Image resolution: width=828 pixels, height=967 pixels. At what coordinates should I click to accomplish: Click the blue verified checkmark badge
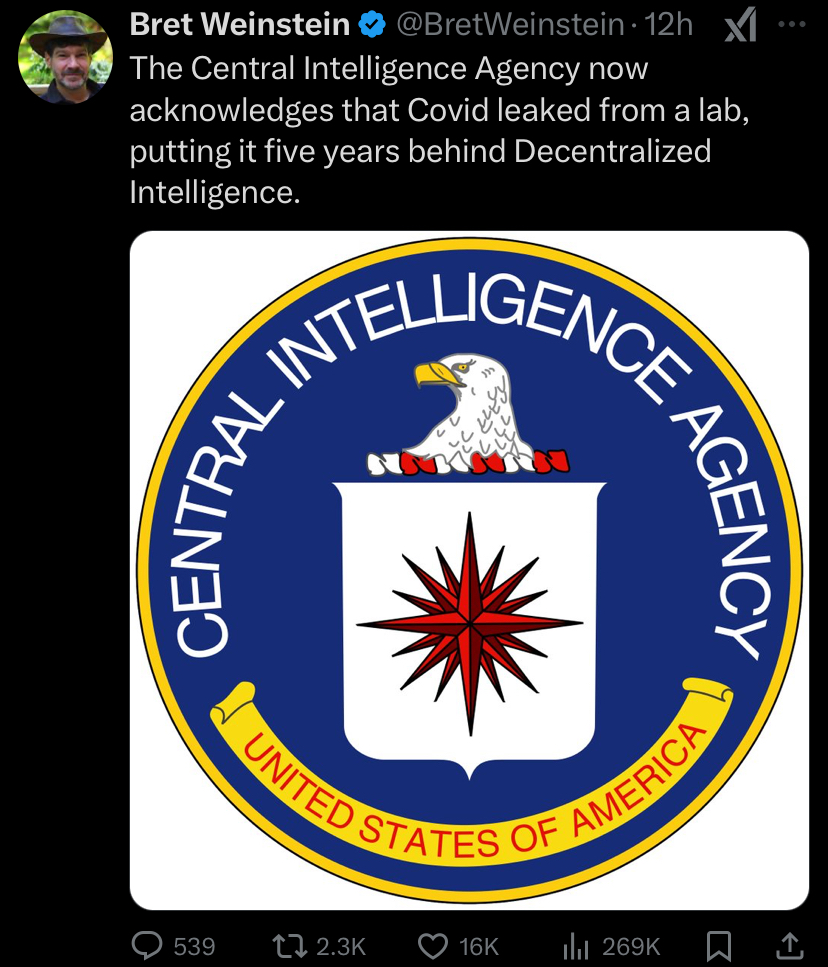[372, 25]
